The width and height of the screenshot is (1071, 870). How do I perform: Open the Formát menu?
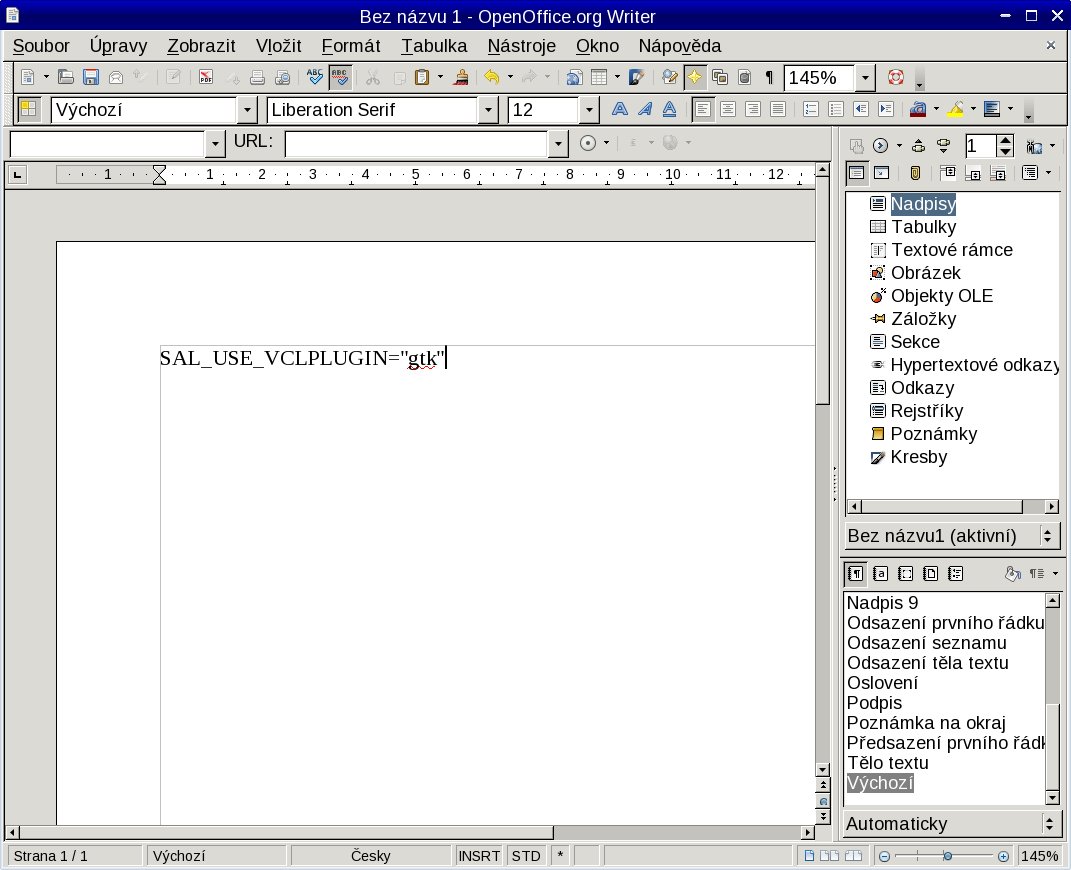350,46
